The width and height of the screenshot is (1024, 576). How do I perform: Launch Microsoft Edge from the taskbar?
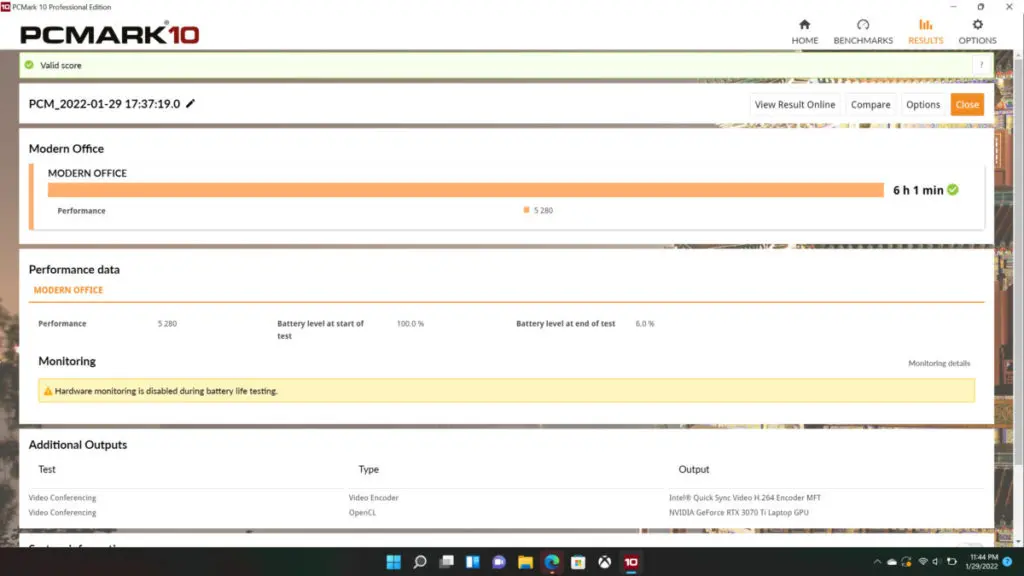point(551,562)
